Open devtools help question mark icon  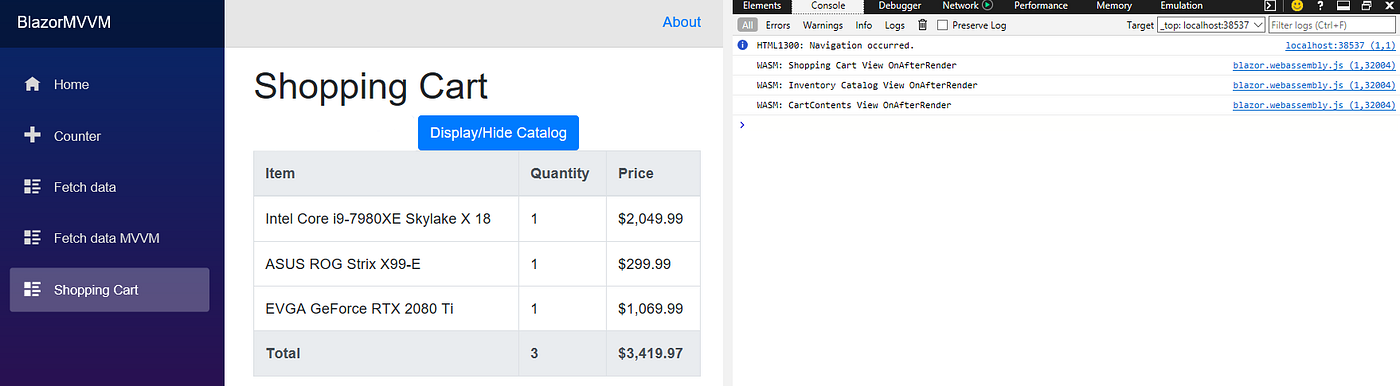click(1321, 5)
